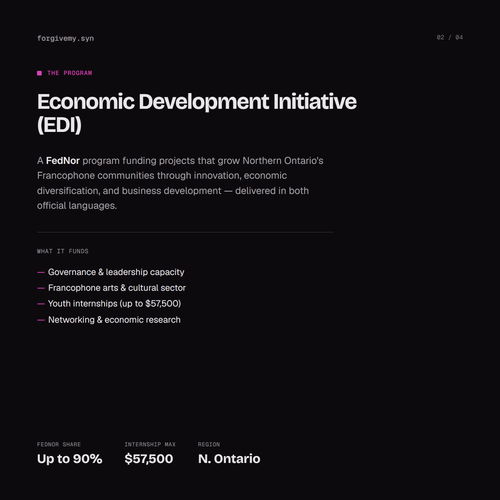The height and width of the screenshot is (500, 500).
Task: Click the WHAT IT FUNDS label
Action: pos(63,251)
